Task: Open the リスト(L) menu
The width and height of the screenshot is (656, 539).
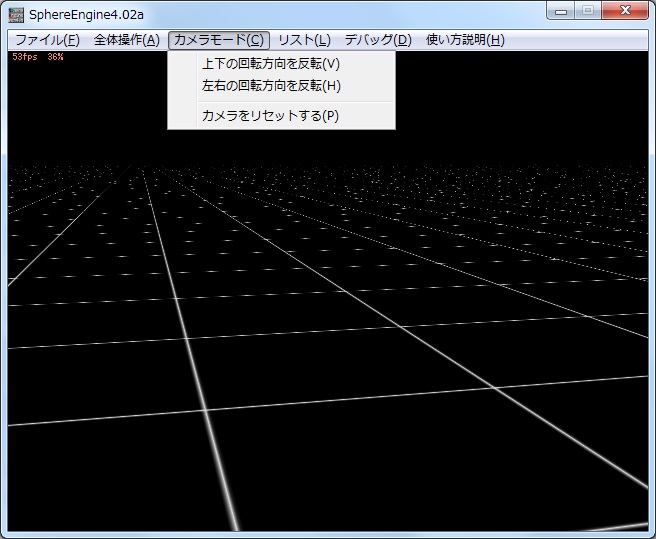Action: [304, 40]
